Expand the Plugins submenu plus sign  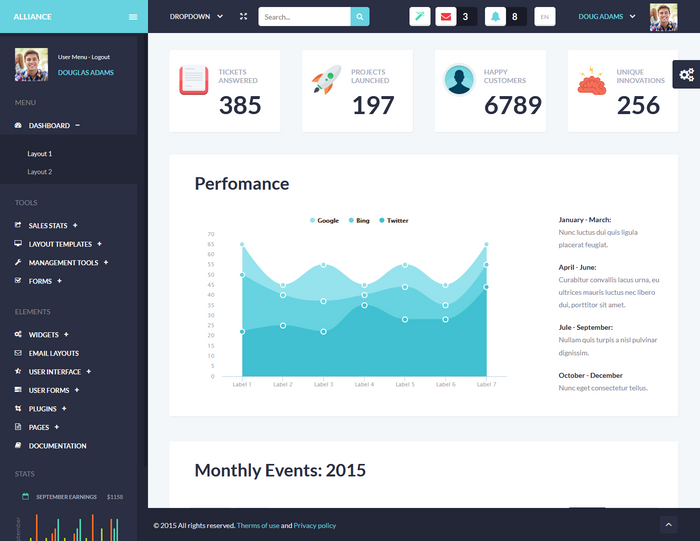64,408
